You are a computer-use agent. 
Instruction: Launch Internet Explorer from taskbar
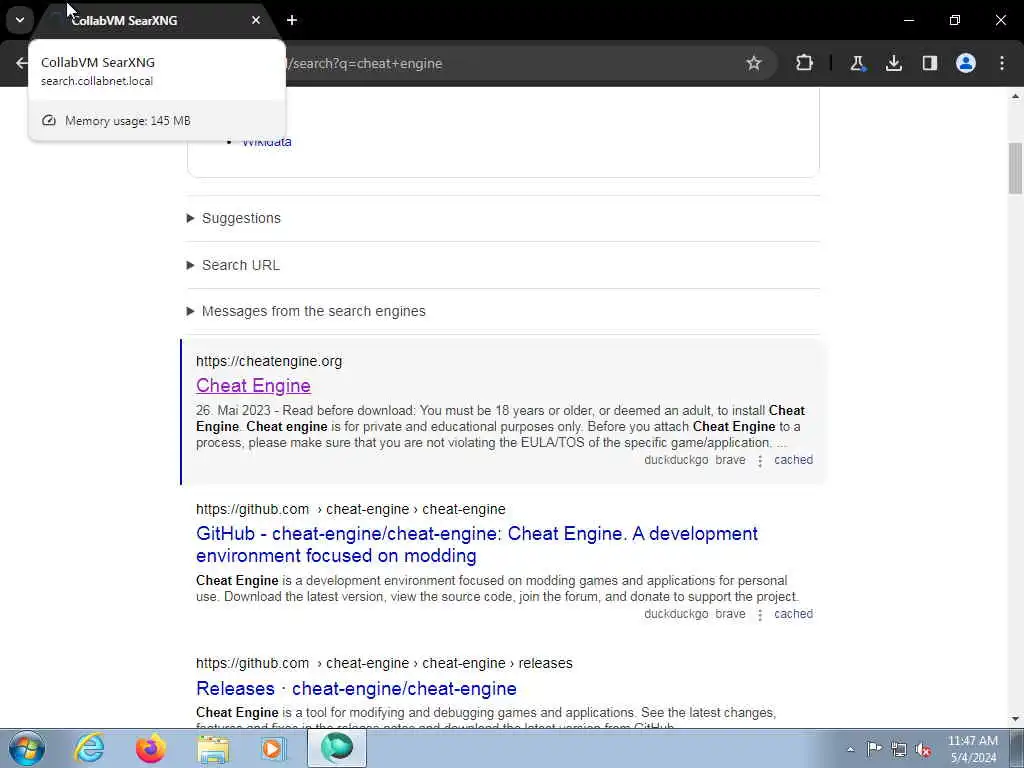89,748
